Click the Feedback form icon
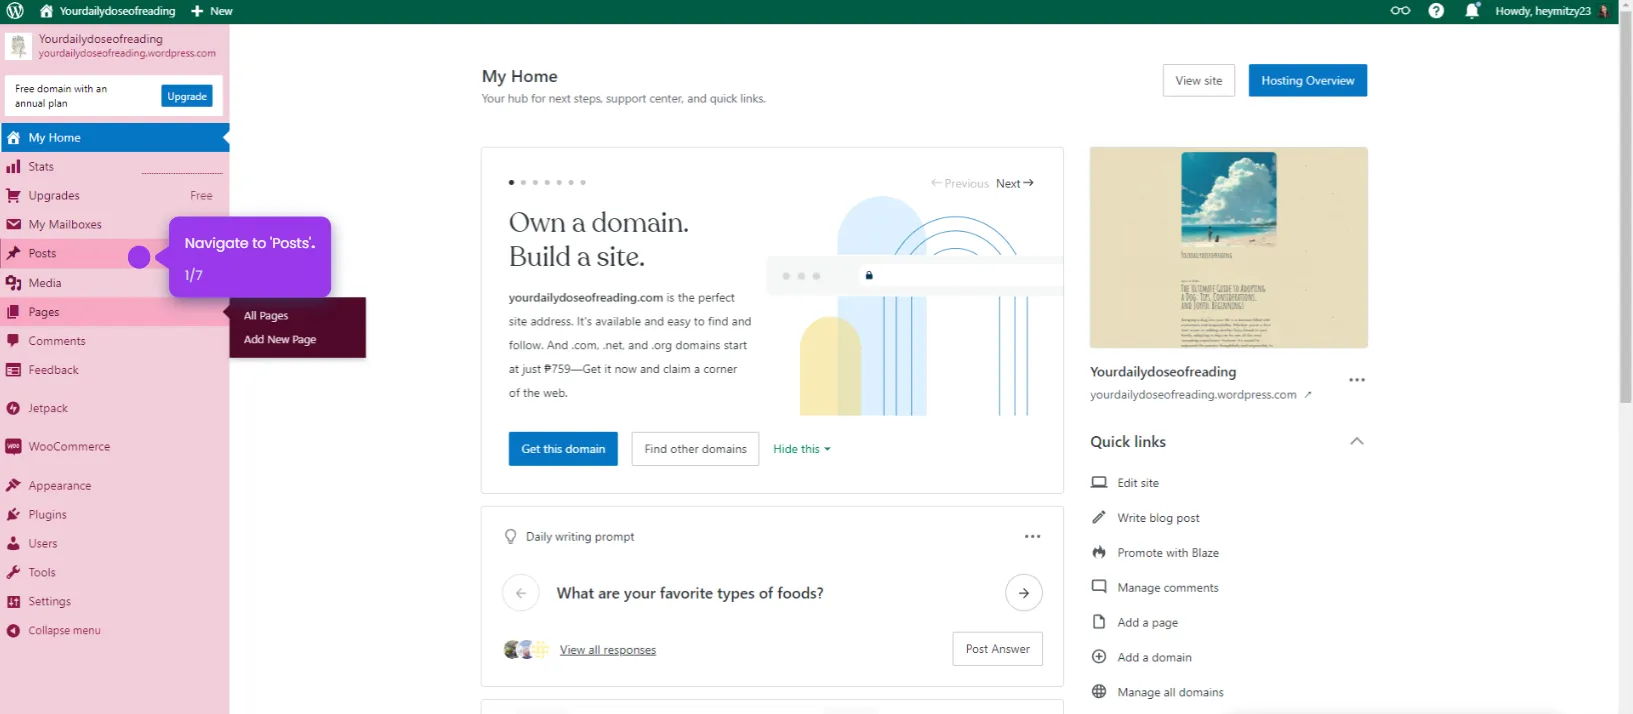The image size is (1633, 714). coord(13,370)
